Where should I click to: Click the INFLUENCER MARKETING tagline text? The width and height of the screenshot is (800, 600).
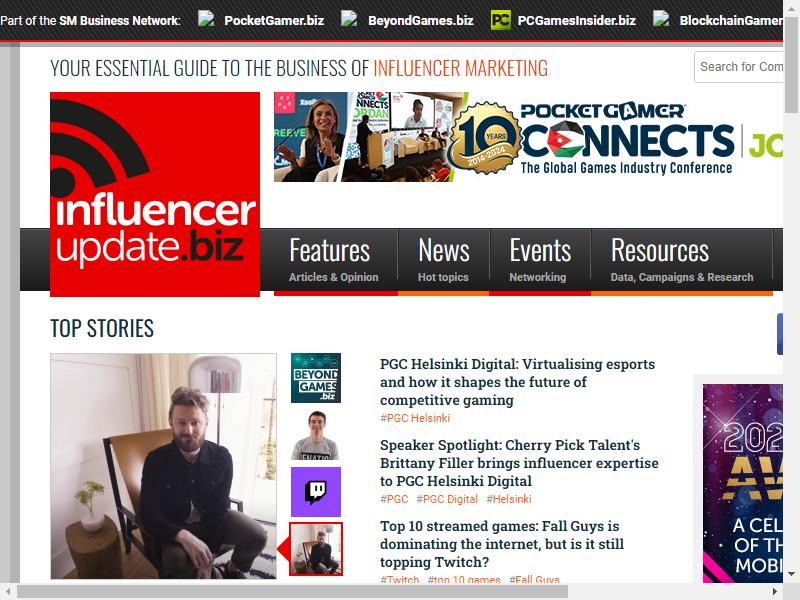pyautogui.click(x=461, y=68)
